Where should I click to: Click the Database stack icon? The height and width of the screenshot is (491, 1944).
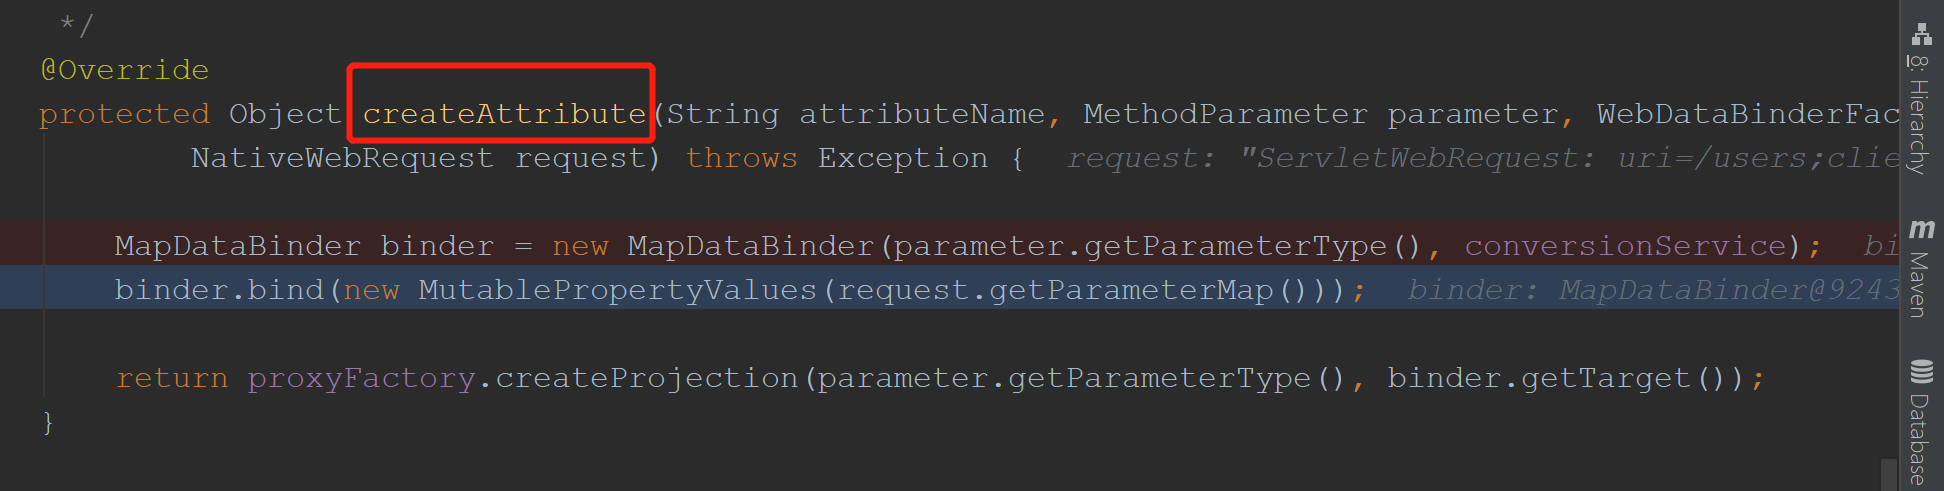(1921, 372)
